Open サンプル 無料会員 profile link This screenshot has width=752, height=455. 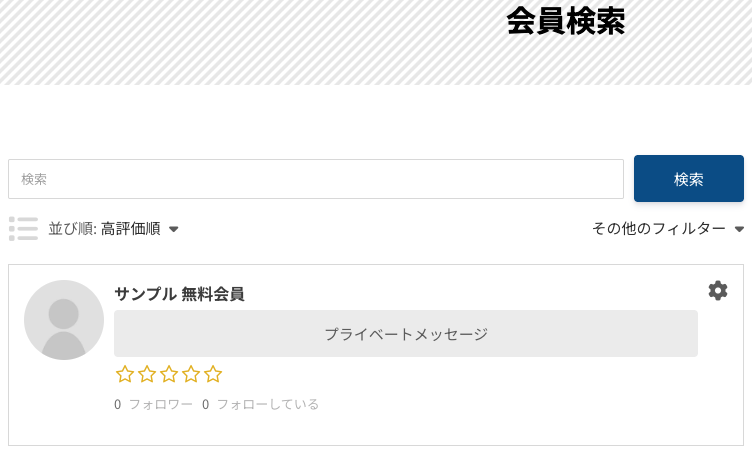click(x=180, y=294)
